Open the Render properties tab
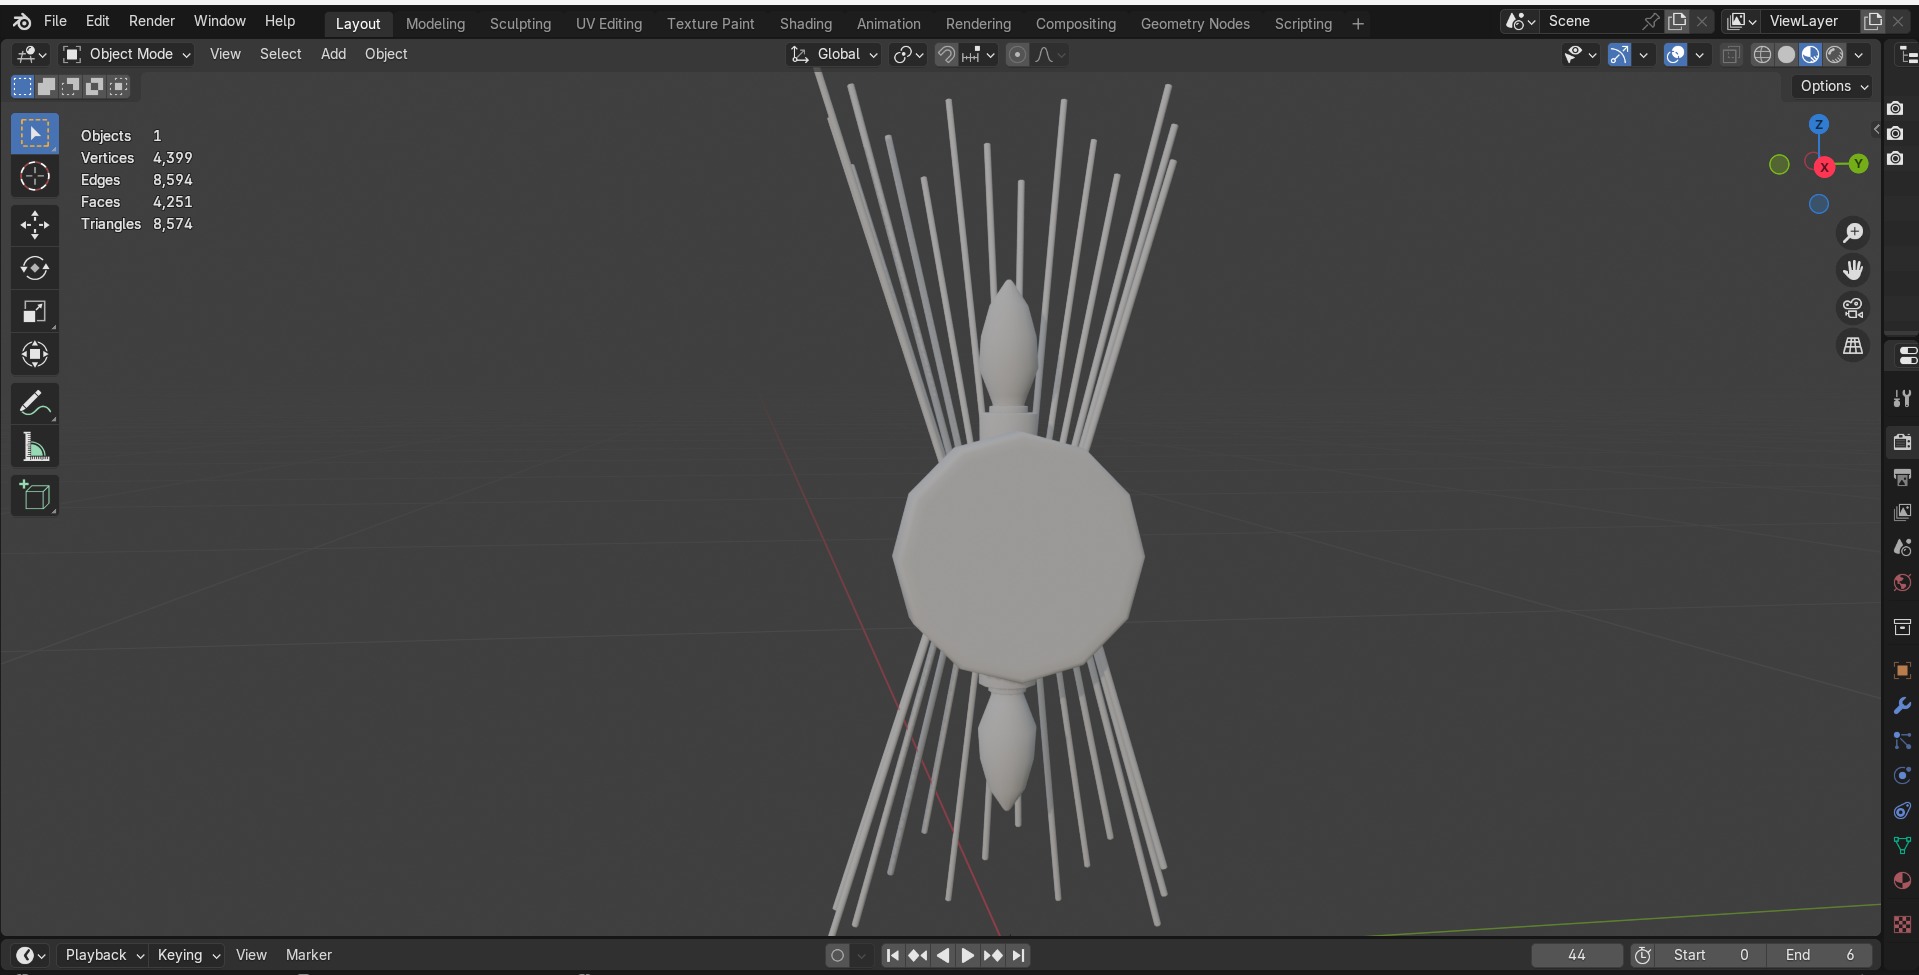The image size is (1919, 975). (x=1902, y=441)
